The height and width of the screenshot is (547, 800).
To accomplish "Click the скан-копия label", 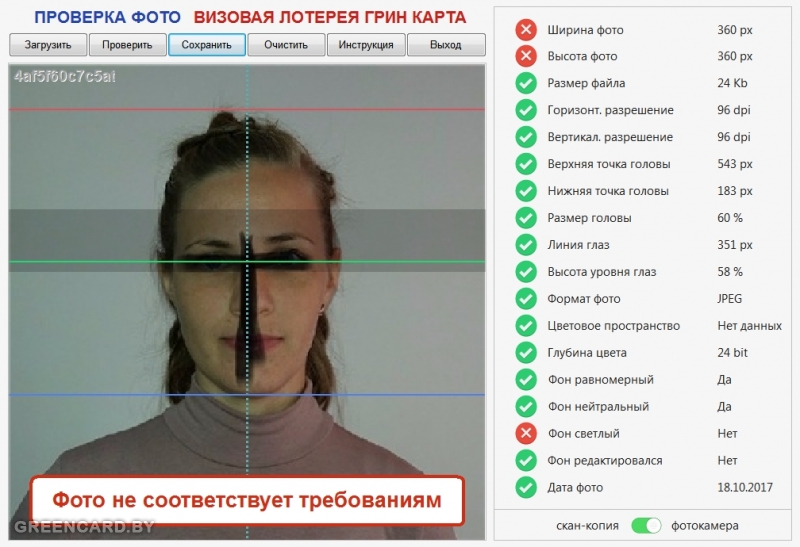I will [587, 526].
